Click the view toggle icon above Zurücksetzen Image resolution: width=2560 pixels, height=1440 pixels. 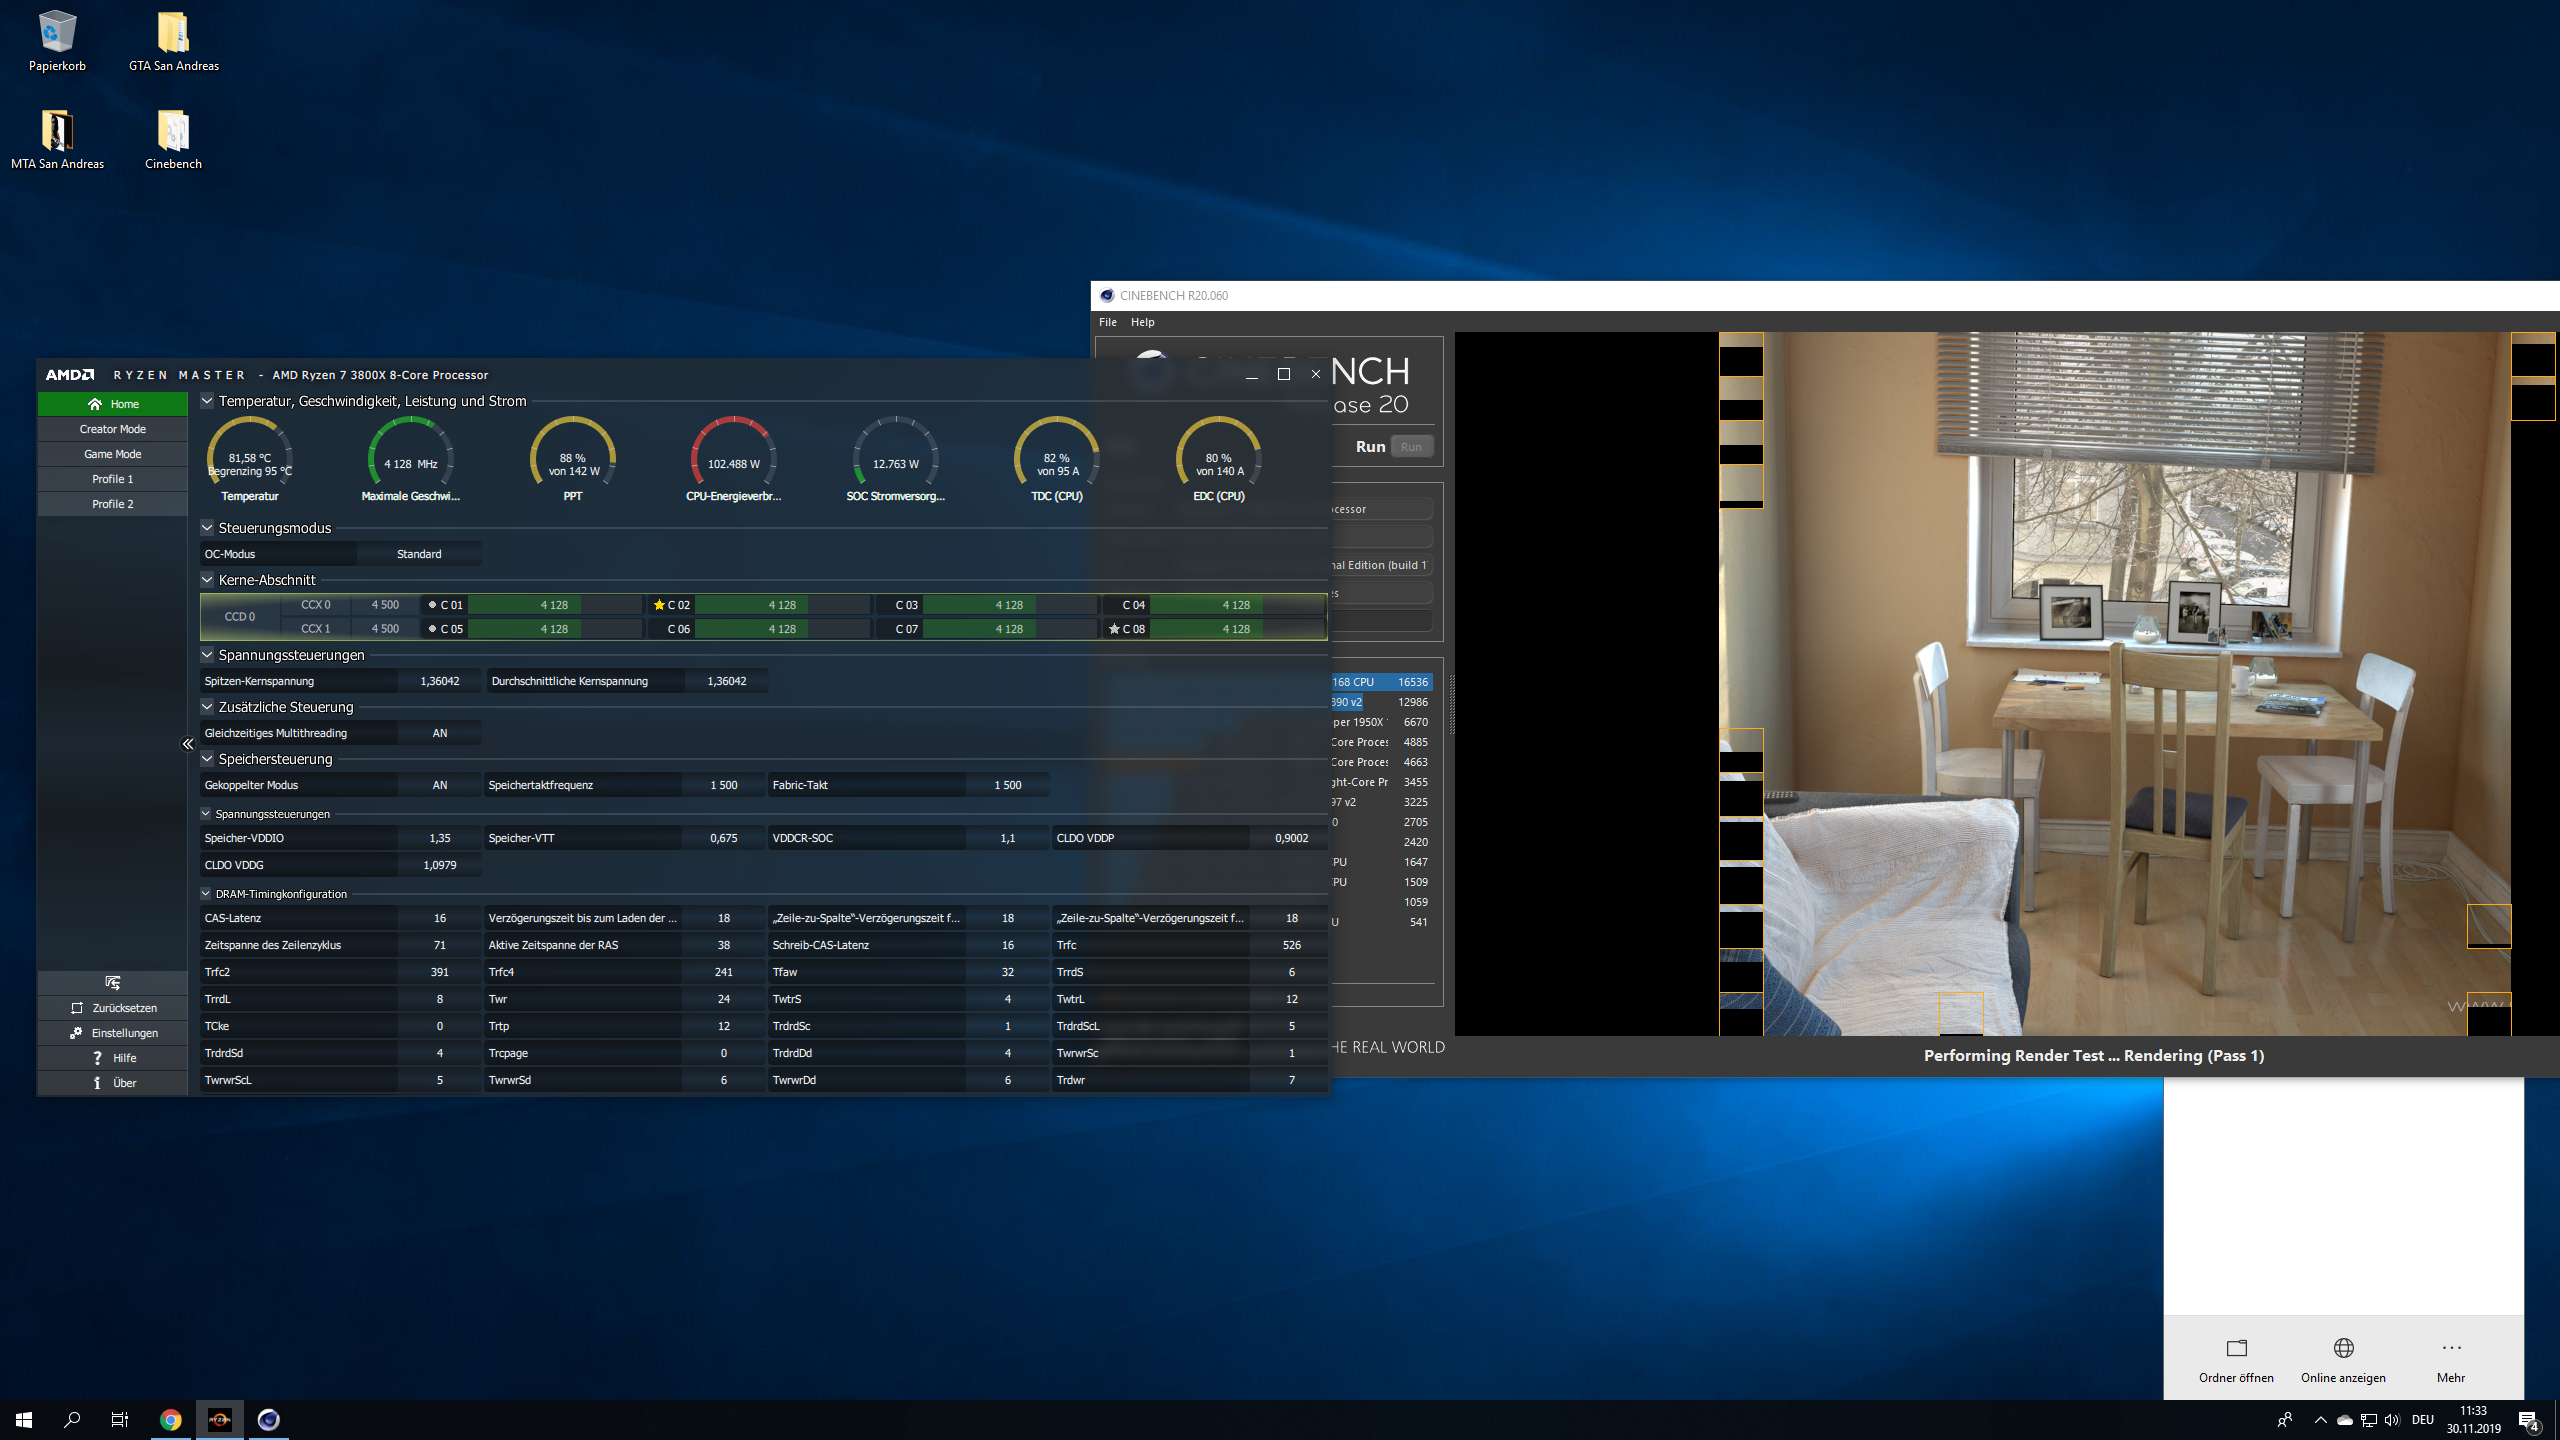112,983
